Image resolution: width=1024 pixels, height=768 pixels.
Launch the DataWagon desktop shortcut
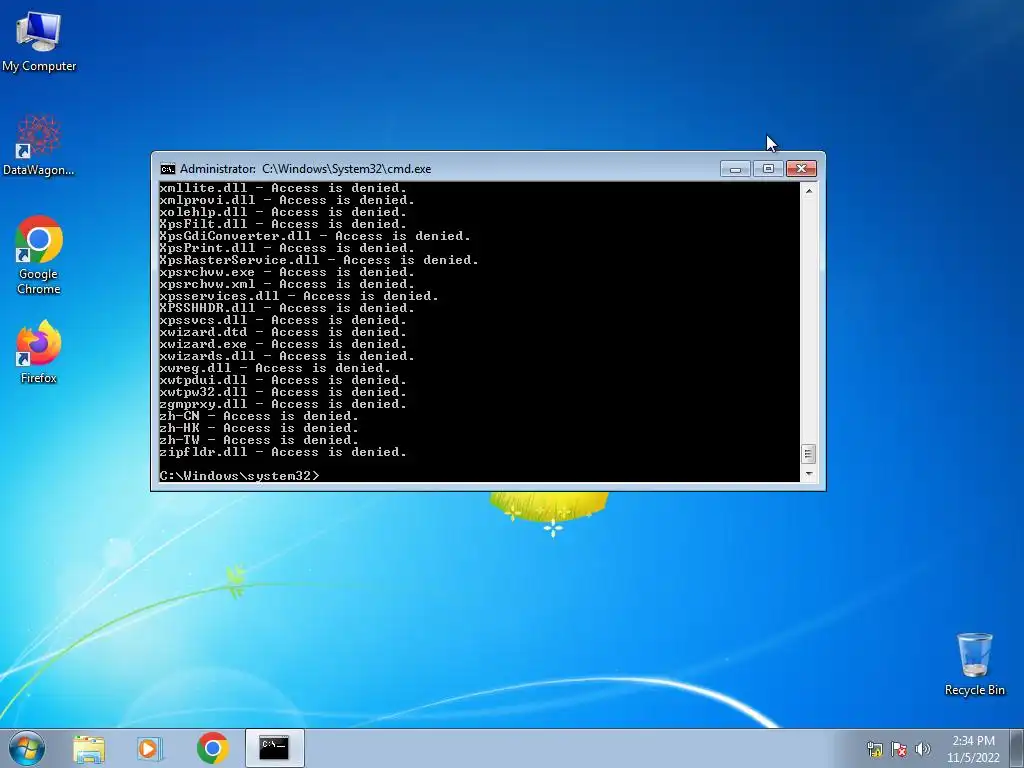pyautogui.click(x=39, y=145)
